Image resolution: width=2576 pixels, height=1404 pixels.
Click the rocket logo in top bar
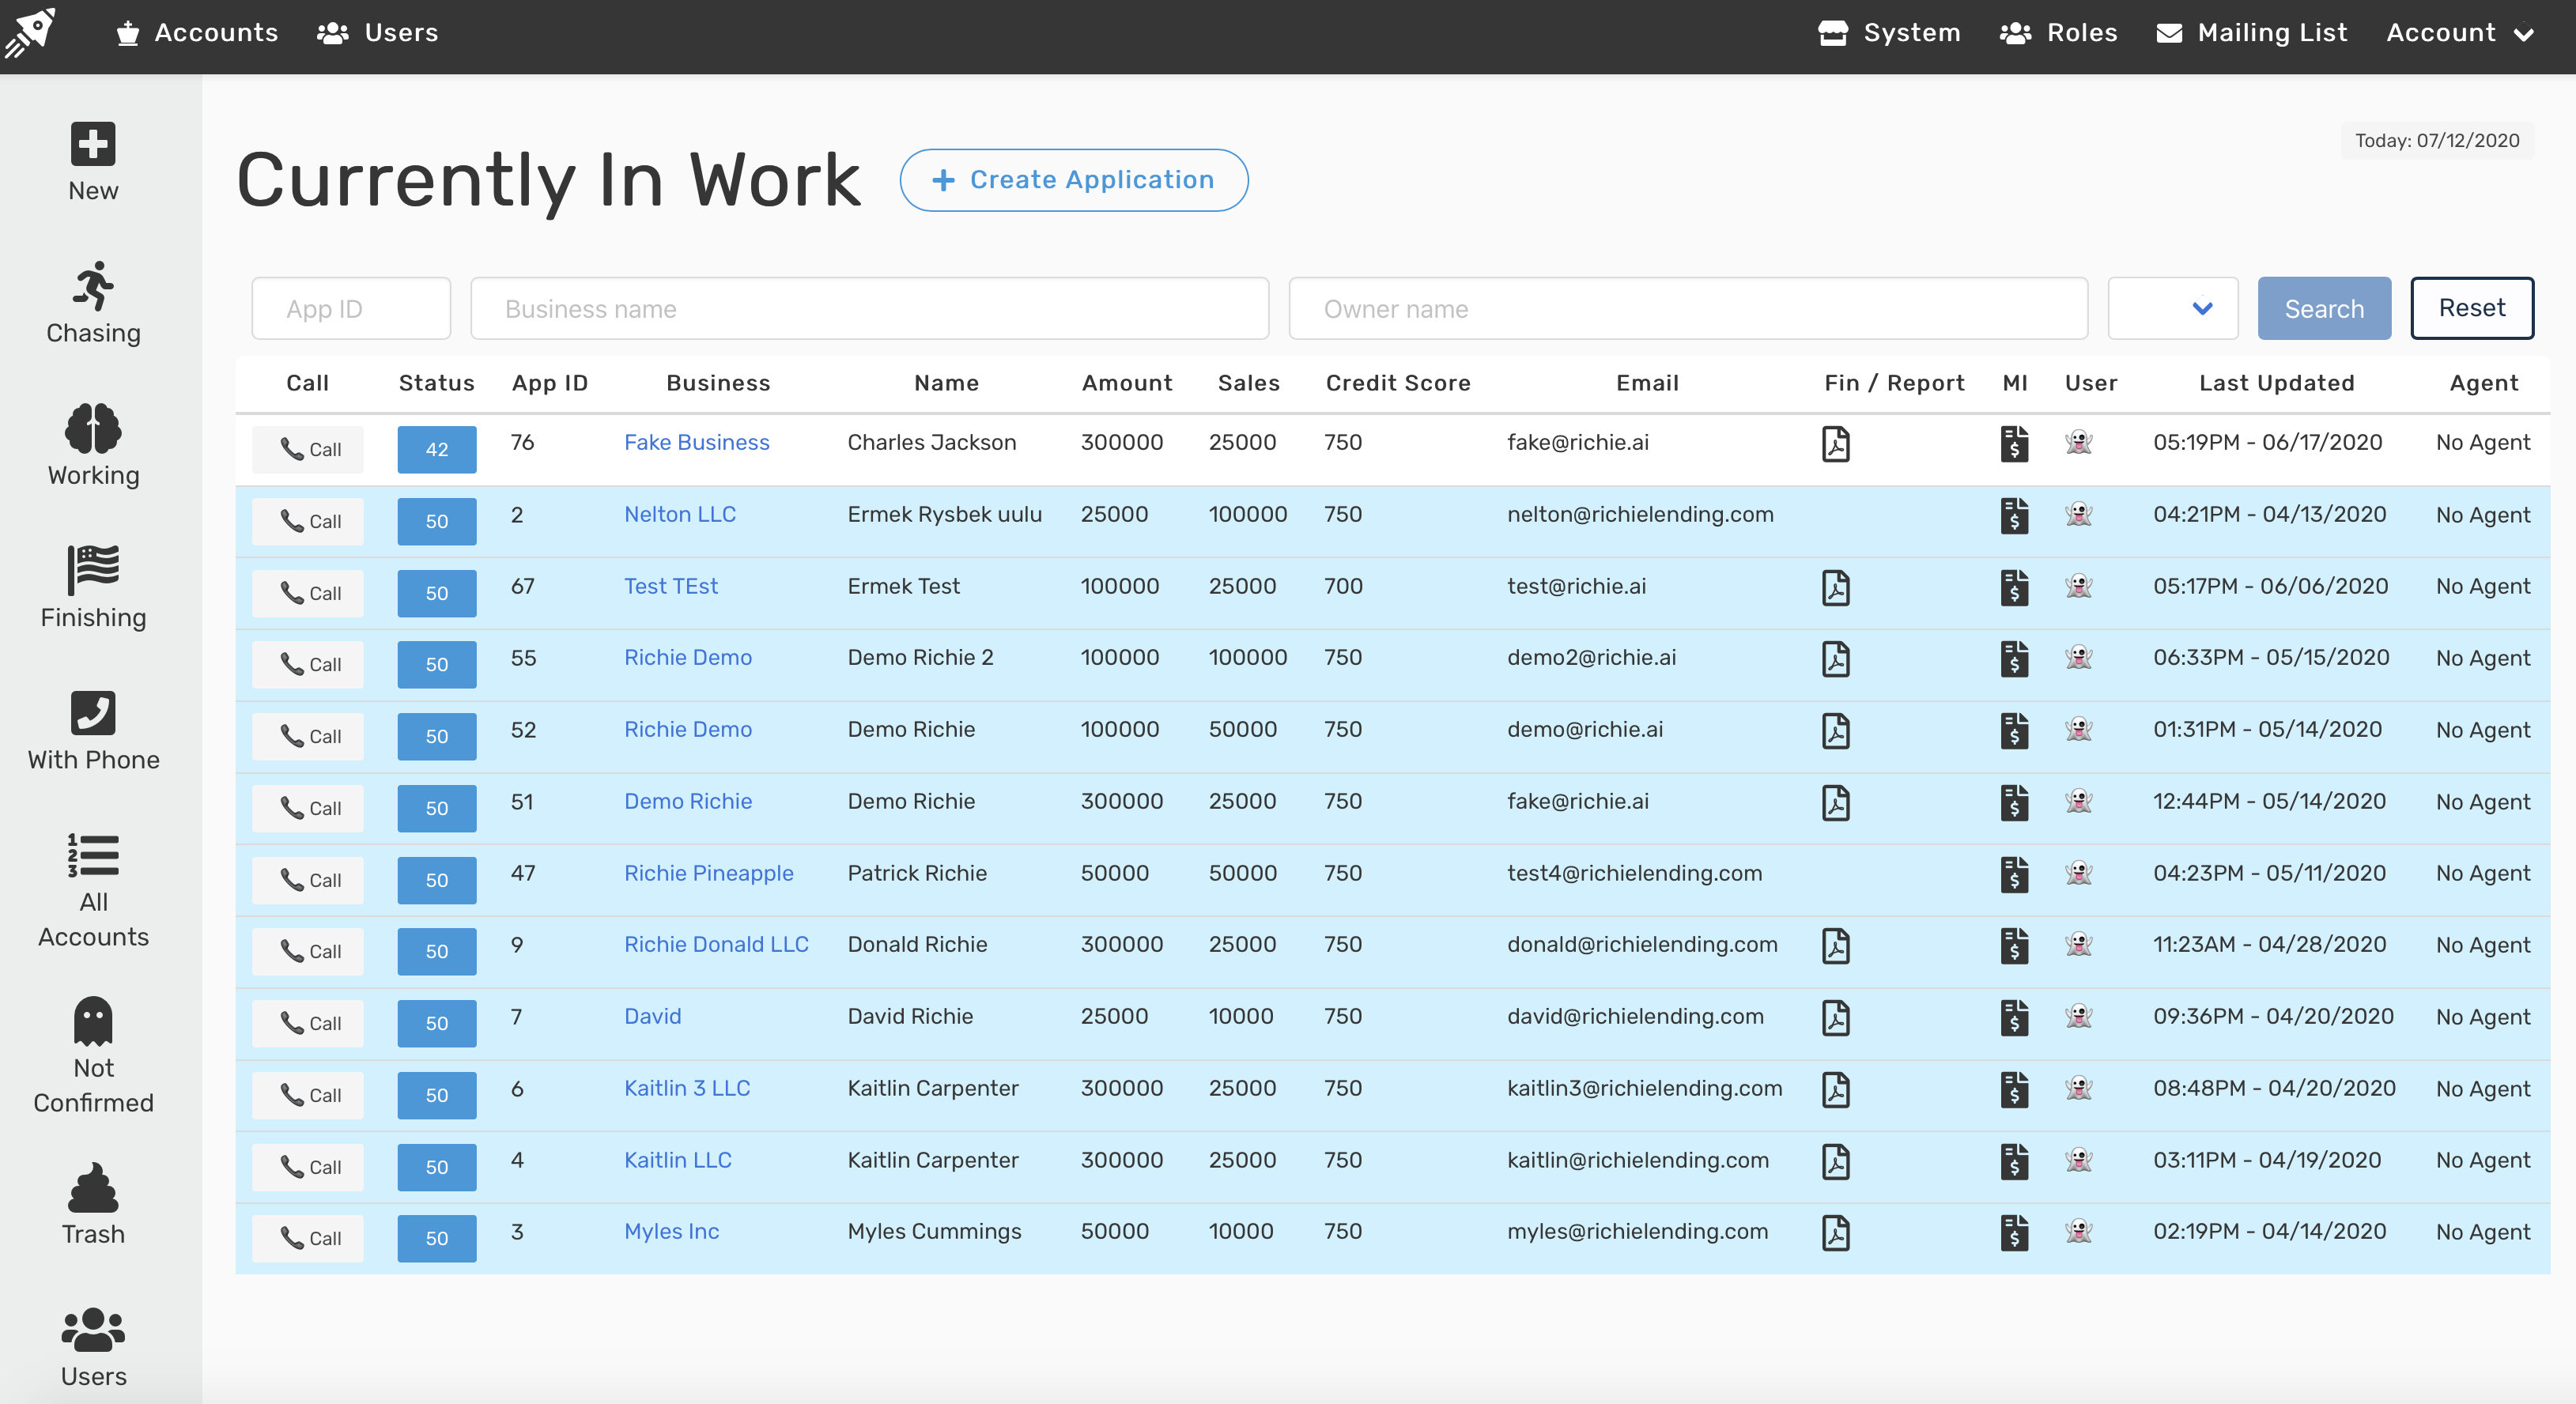point(30,32)
